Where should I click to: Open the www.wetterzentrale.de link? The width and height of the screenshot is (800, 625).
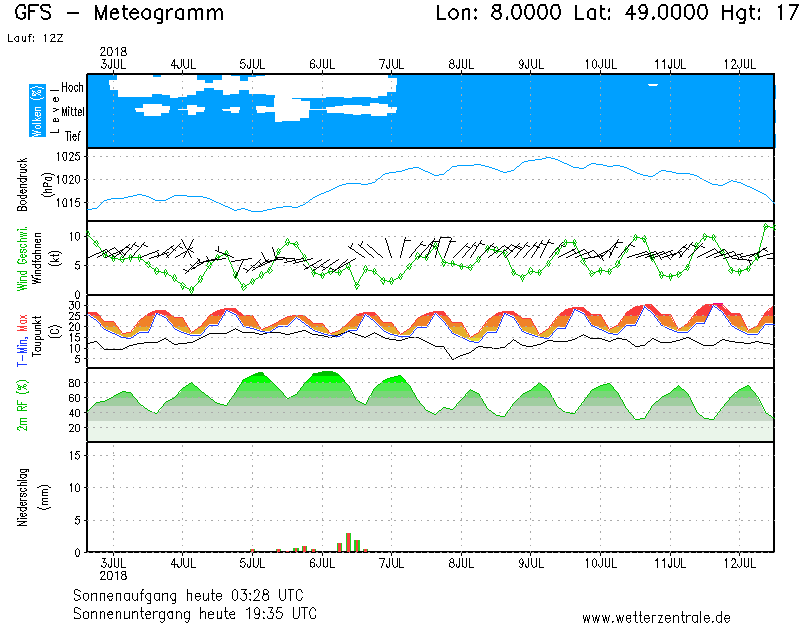coord(656,617)
